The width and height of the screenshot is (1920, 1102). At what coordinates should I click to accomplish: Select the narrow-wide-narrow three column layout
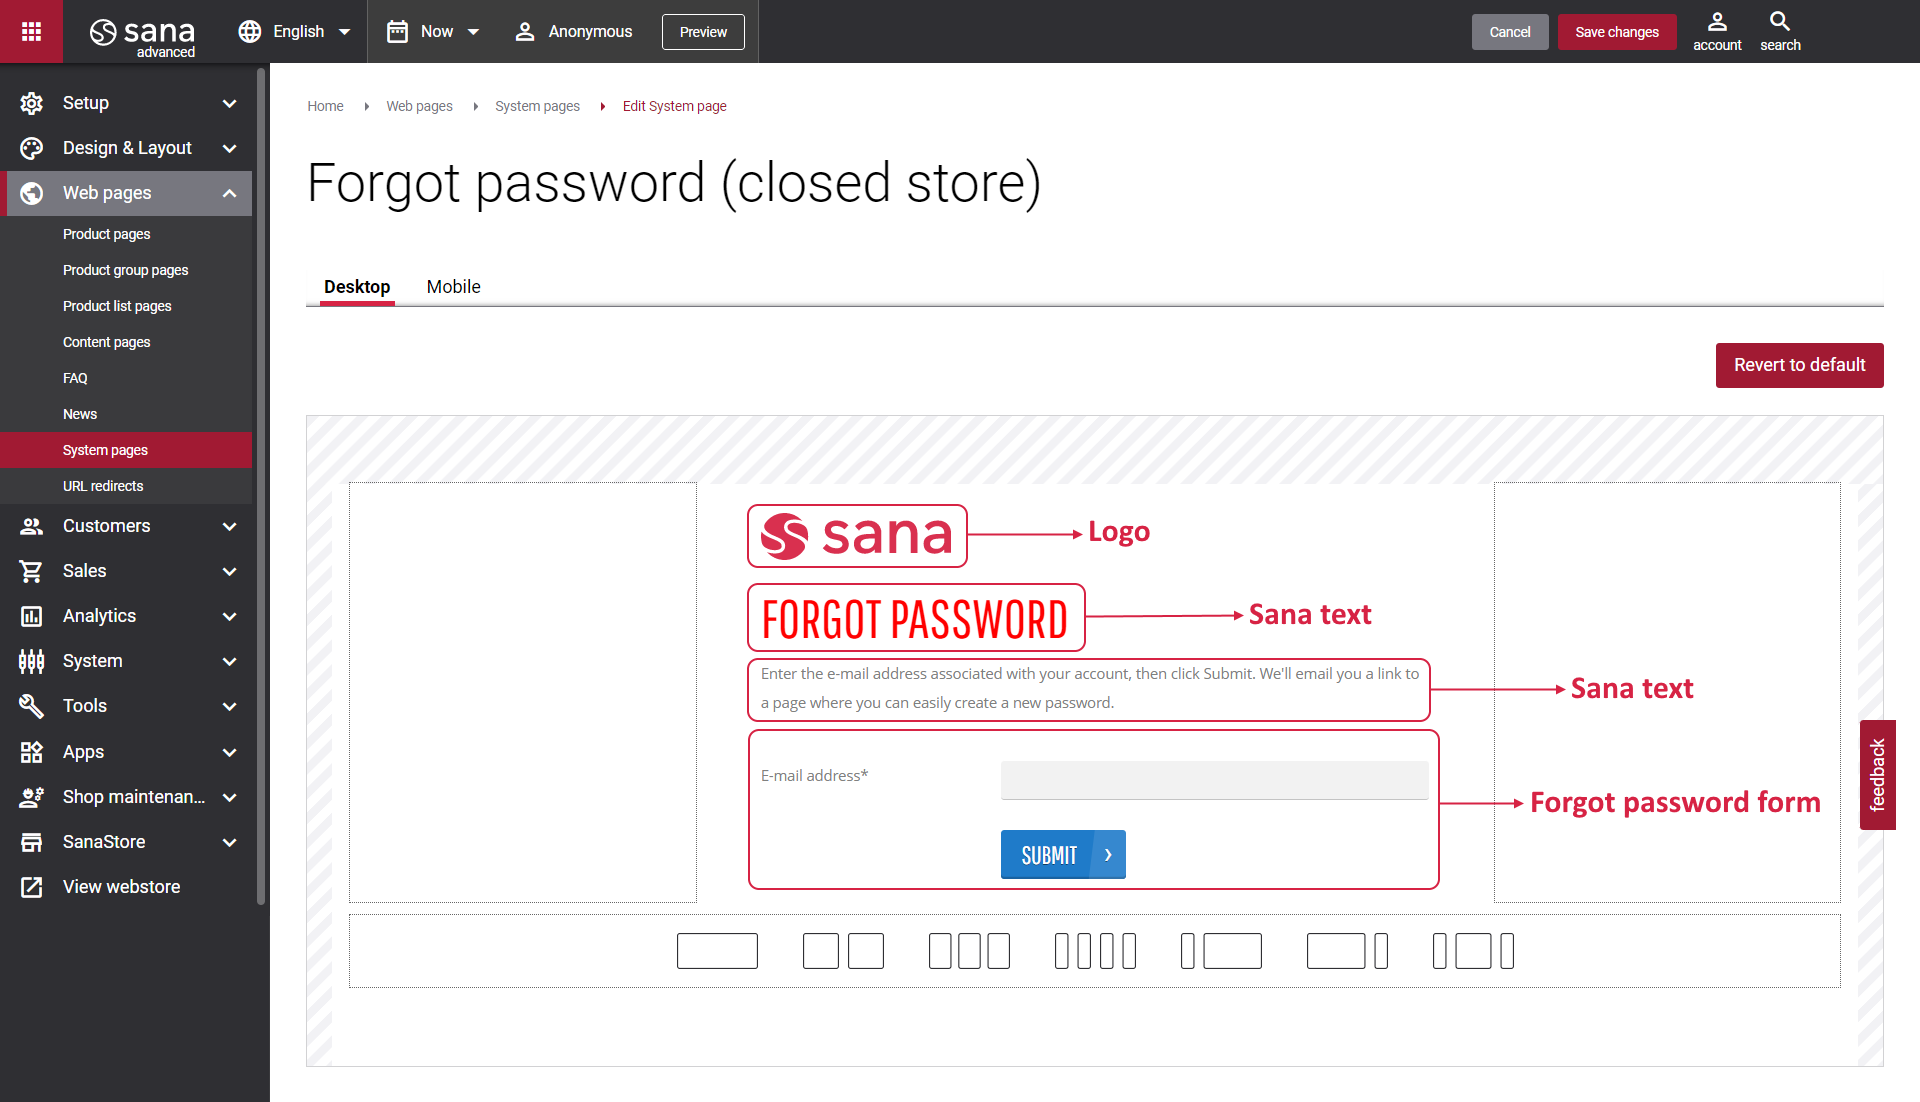click(1473, 951)
